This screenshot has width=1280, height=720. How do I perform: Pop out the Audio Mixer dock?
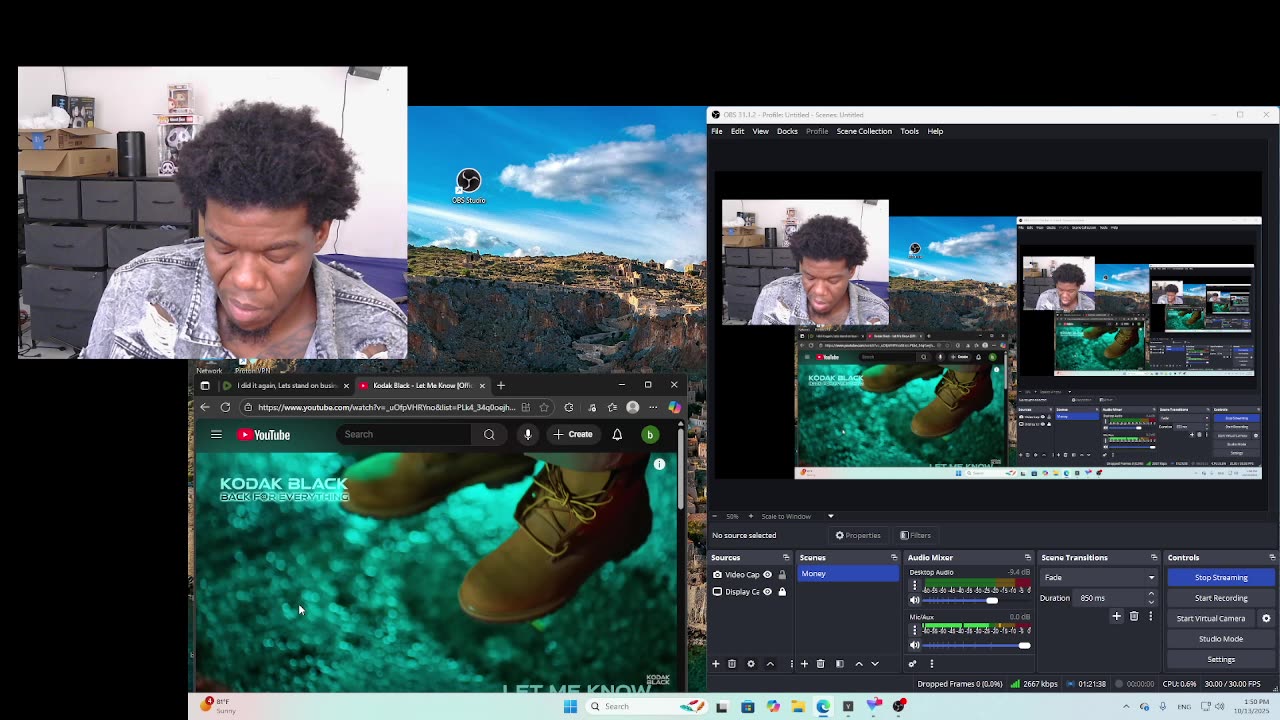pos(1027,557)
